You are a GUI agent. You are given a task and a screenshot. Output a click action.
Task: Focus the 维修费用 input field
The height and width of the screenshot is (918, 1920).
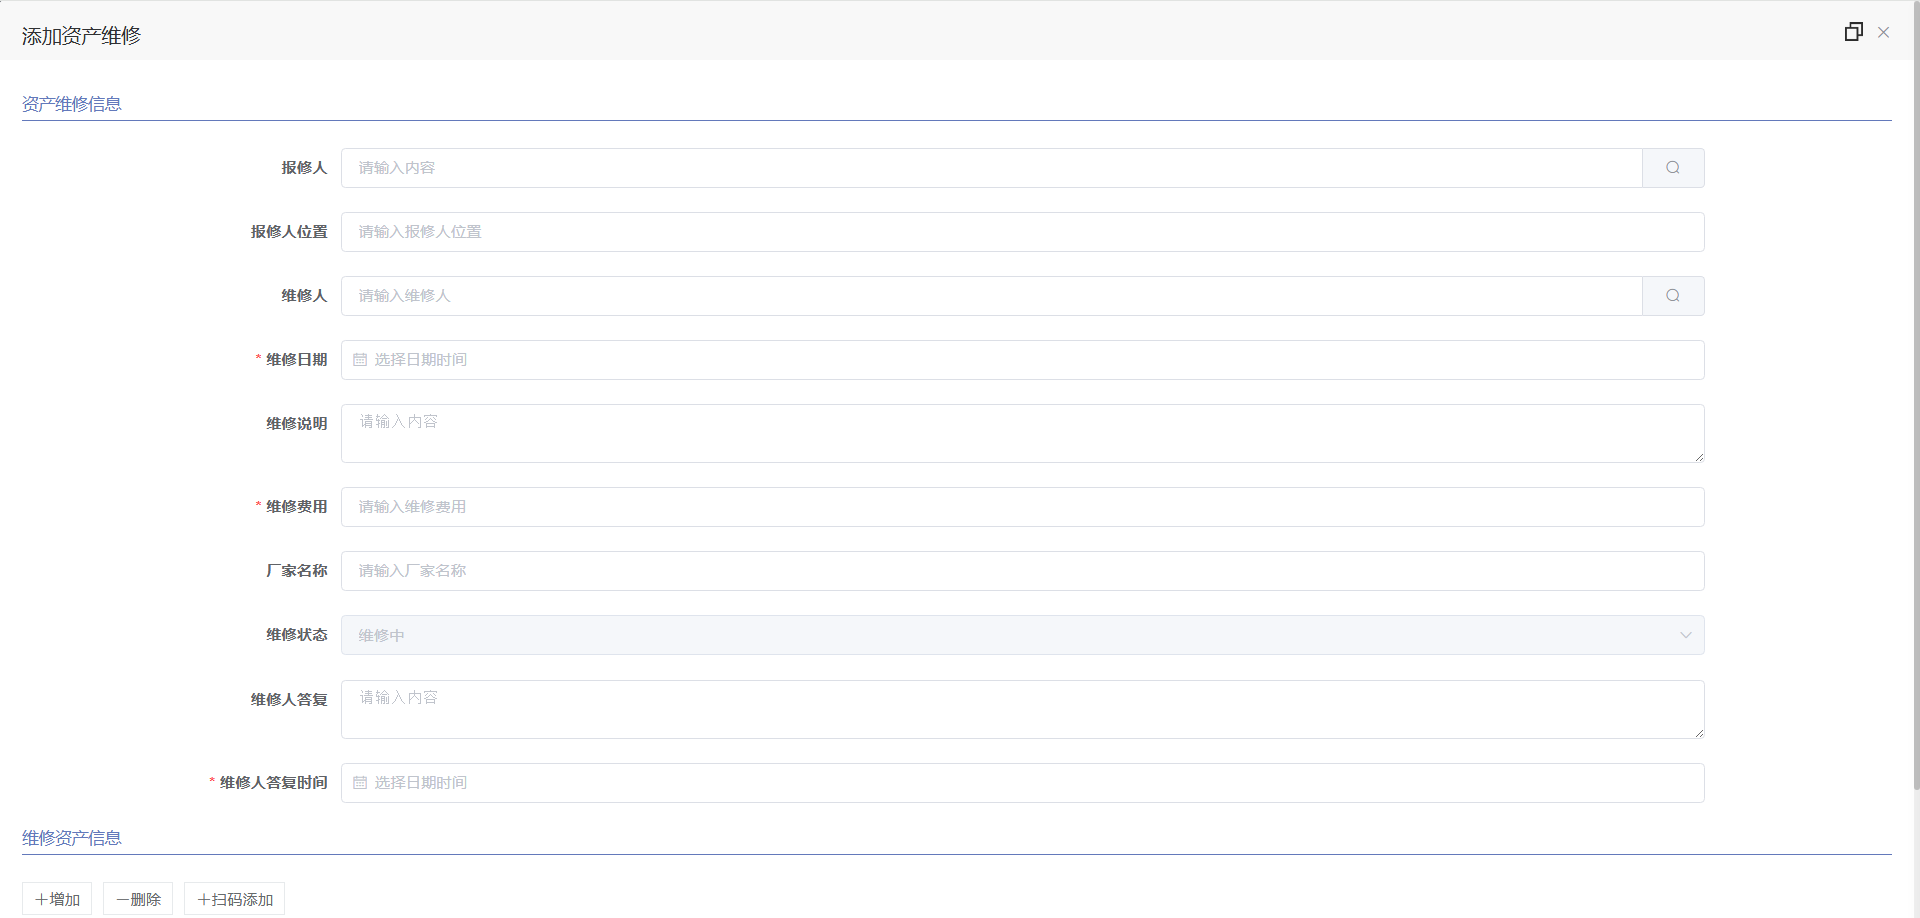(1023, 507)
